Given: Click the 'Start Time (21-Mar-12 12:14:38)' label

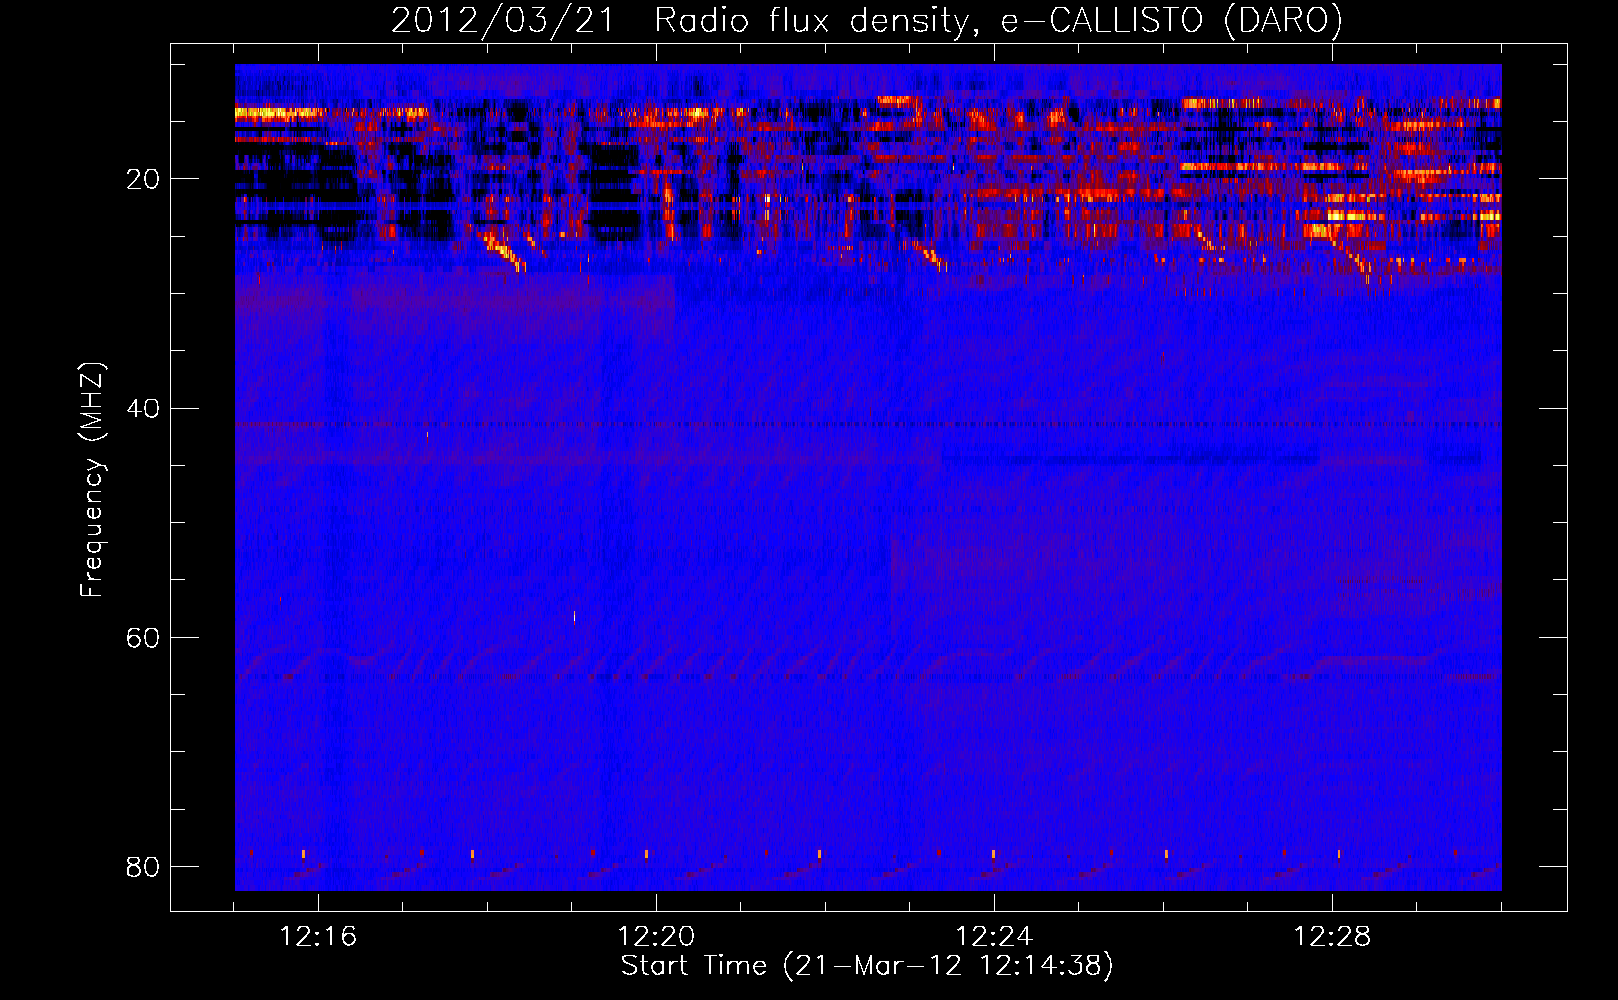Looking at the screenshot, I should pyautogui.click(x=867, y=966).
